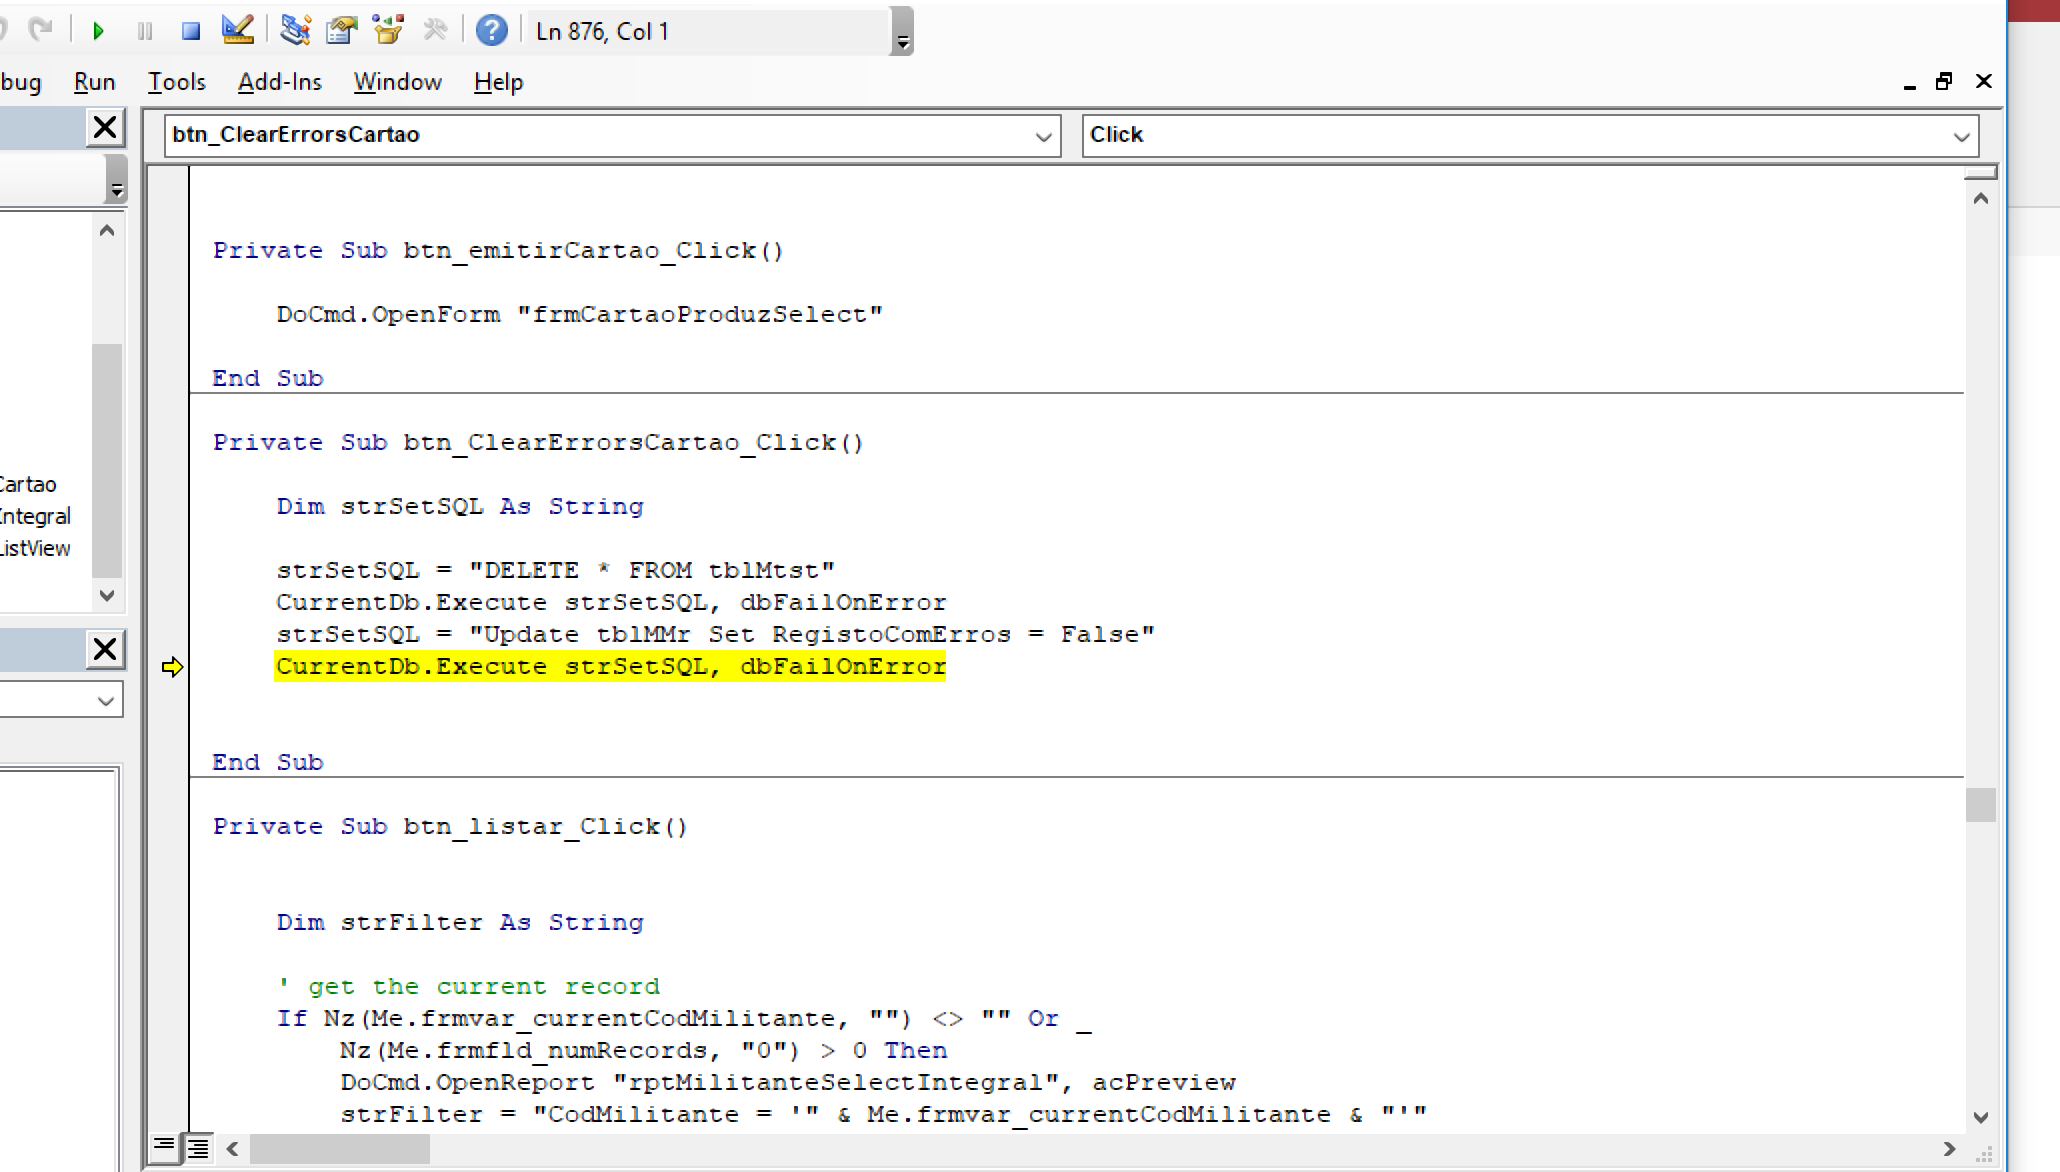Click the horizontal scrollbar right arrow
The width and height of the screenshot is (2060, 1172).
click(x=1948, y=1149)
